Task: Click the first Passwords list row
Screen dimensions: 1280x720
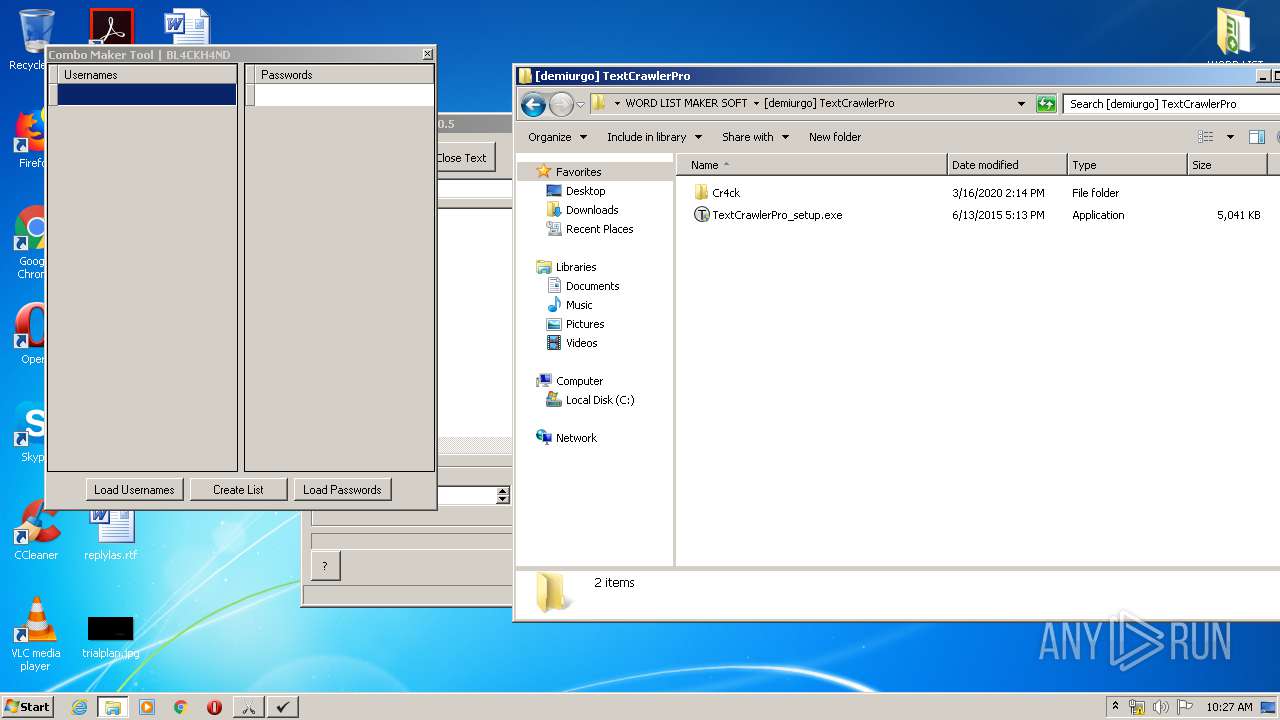Action: [345, 94]
